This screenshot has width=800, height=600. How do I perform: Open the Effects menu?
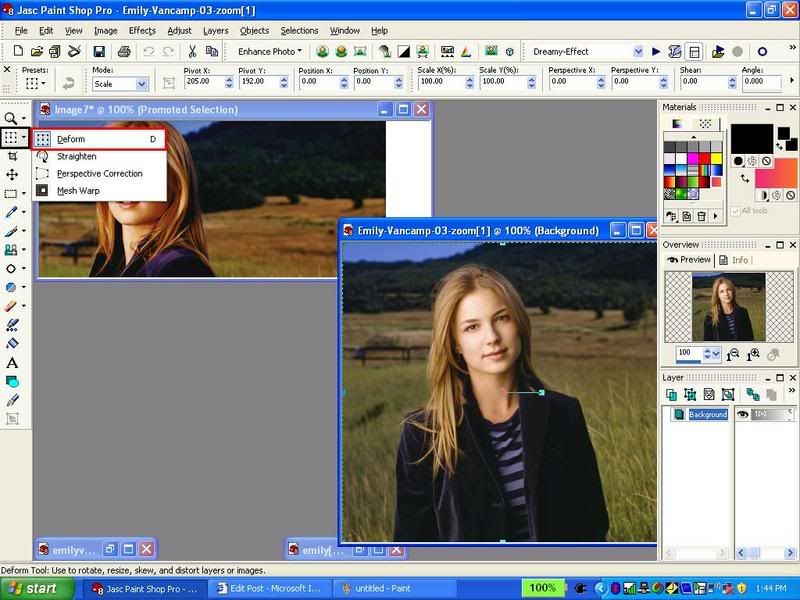pyautogui.click(x=142, y=31)
